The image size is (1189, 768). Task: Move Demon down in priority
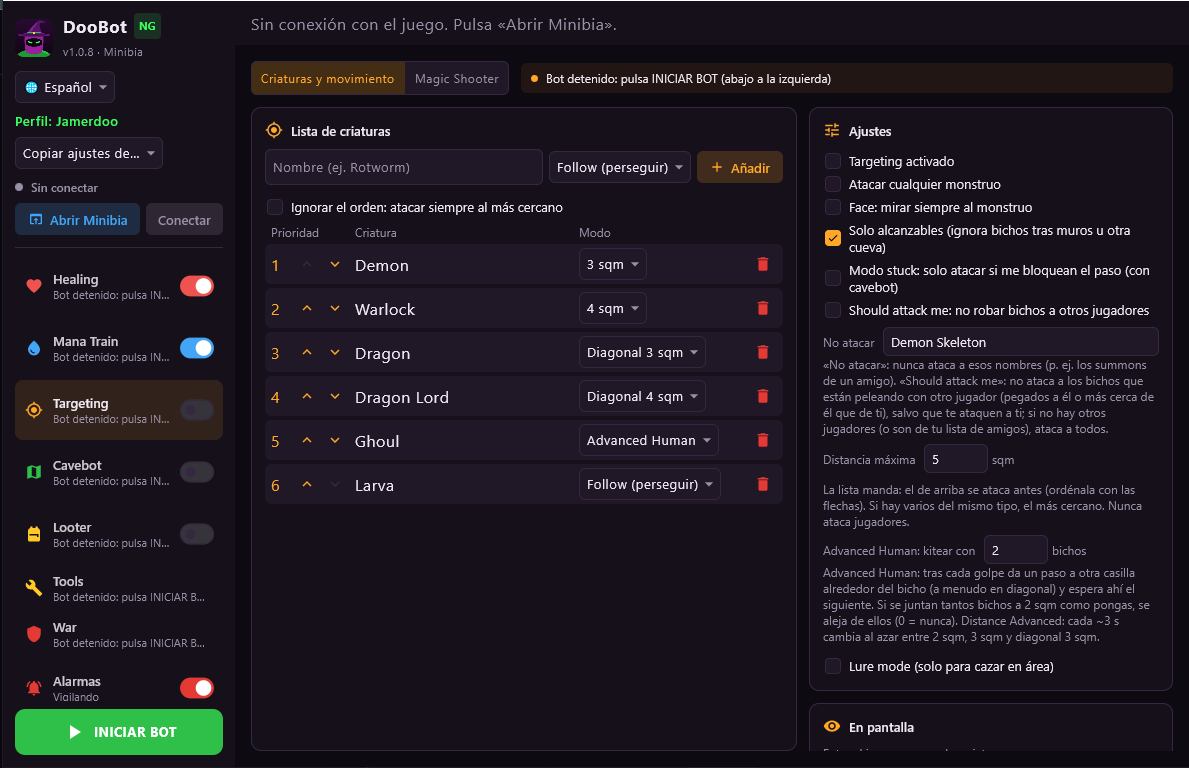click(x=334, y=265)
